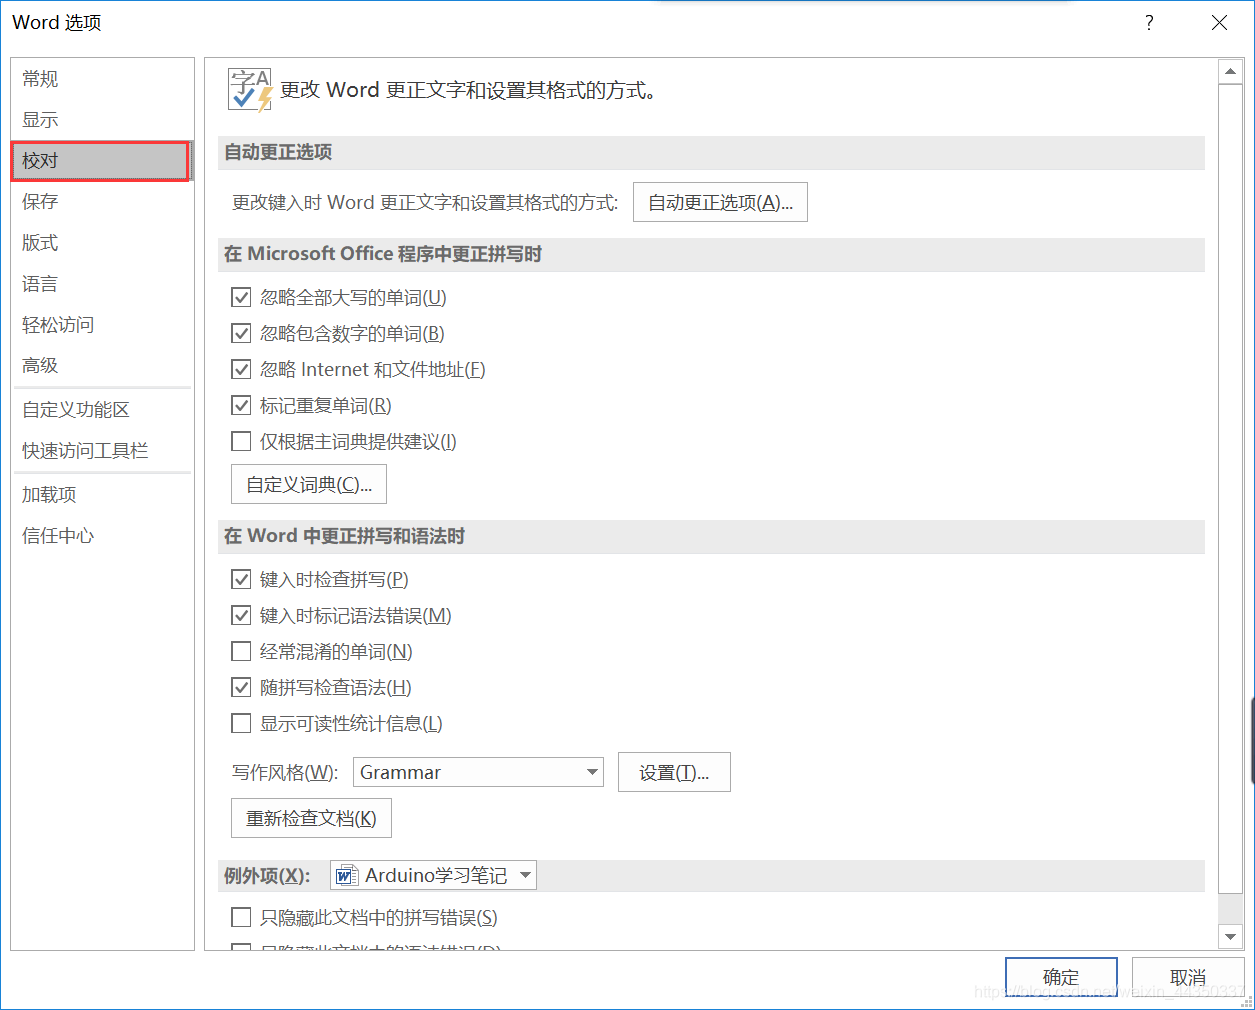Image resolution: width=1255 pixels, height=1010 pixels.
Task: Enable 显示可读性统计信息 checkbox
Action: 241,724
